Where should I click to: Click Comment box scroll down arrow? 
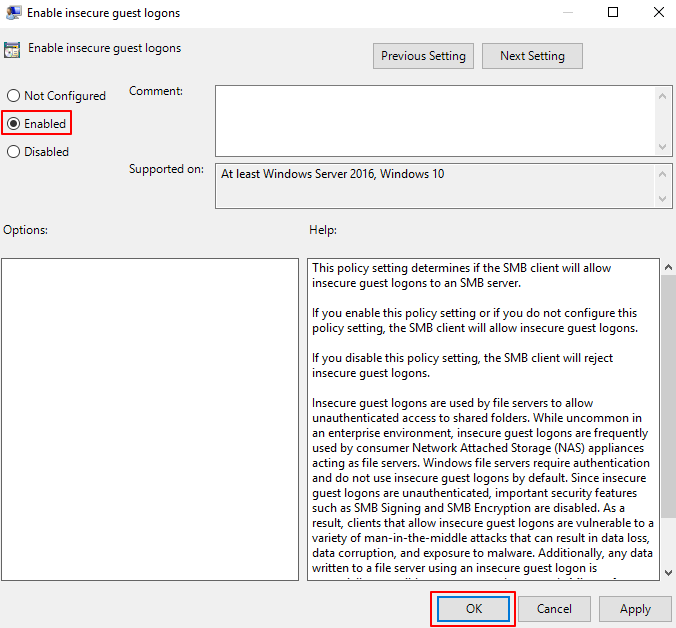pyautogui.click(x=663, y=147)
